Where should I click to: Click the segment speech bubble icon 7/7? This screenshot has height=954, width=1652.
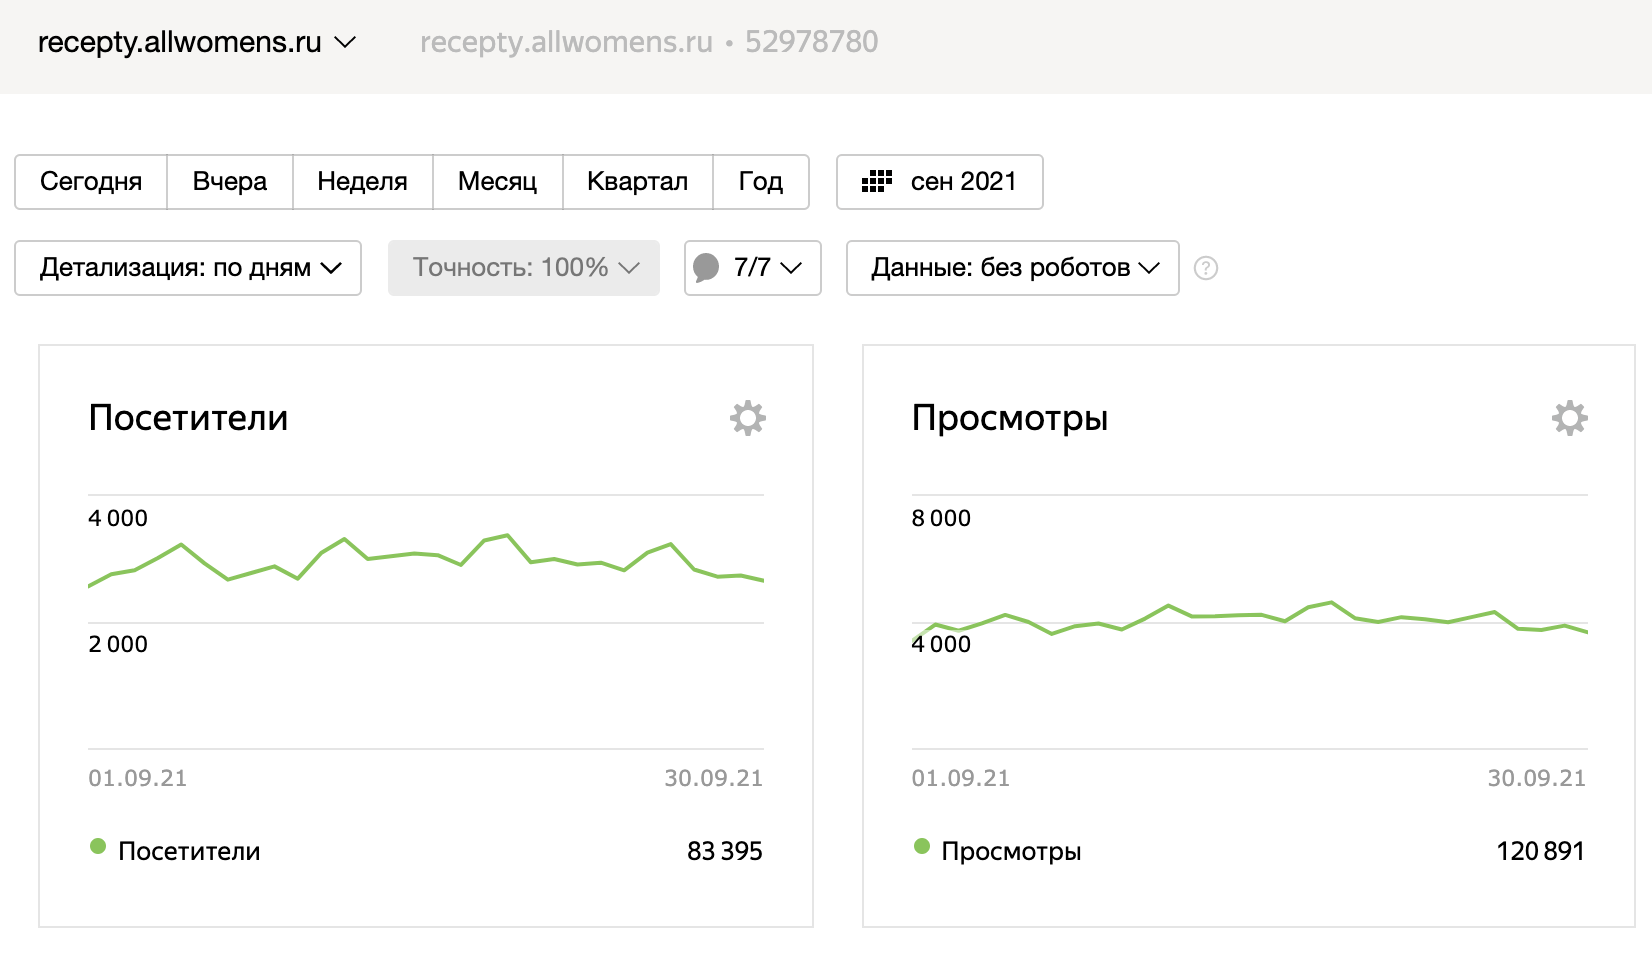pyautogui.click(x=706, y=267)
